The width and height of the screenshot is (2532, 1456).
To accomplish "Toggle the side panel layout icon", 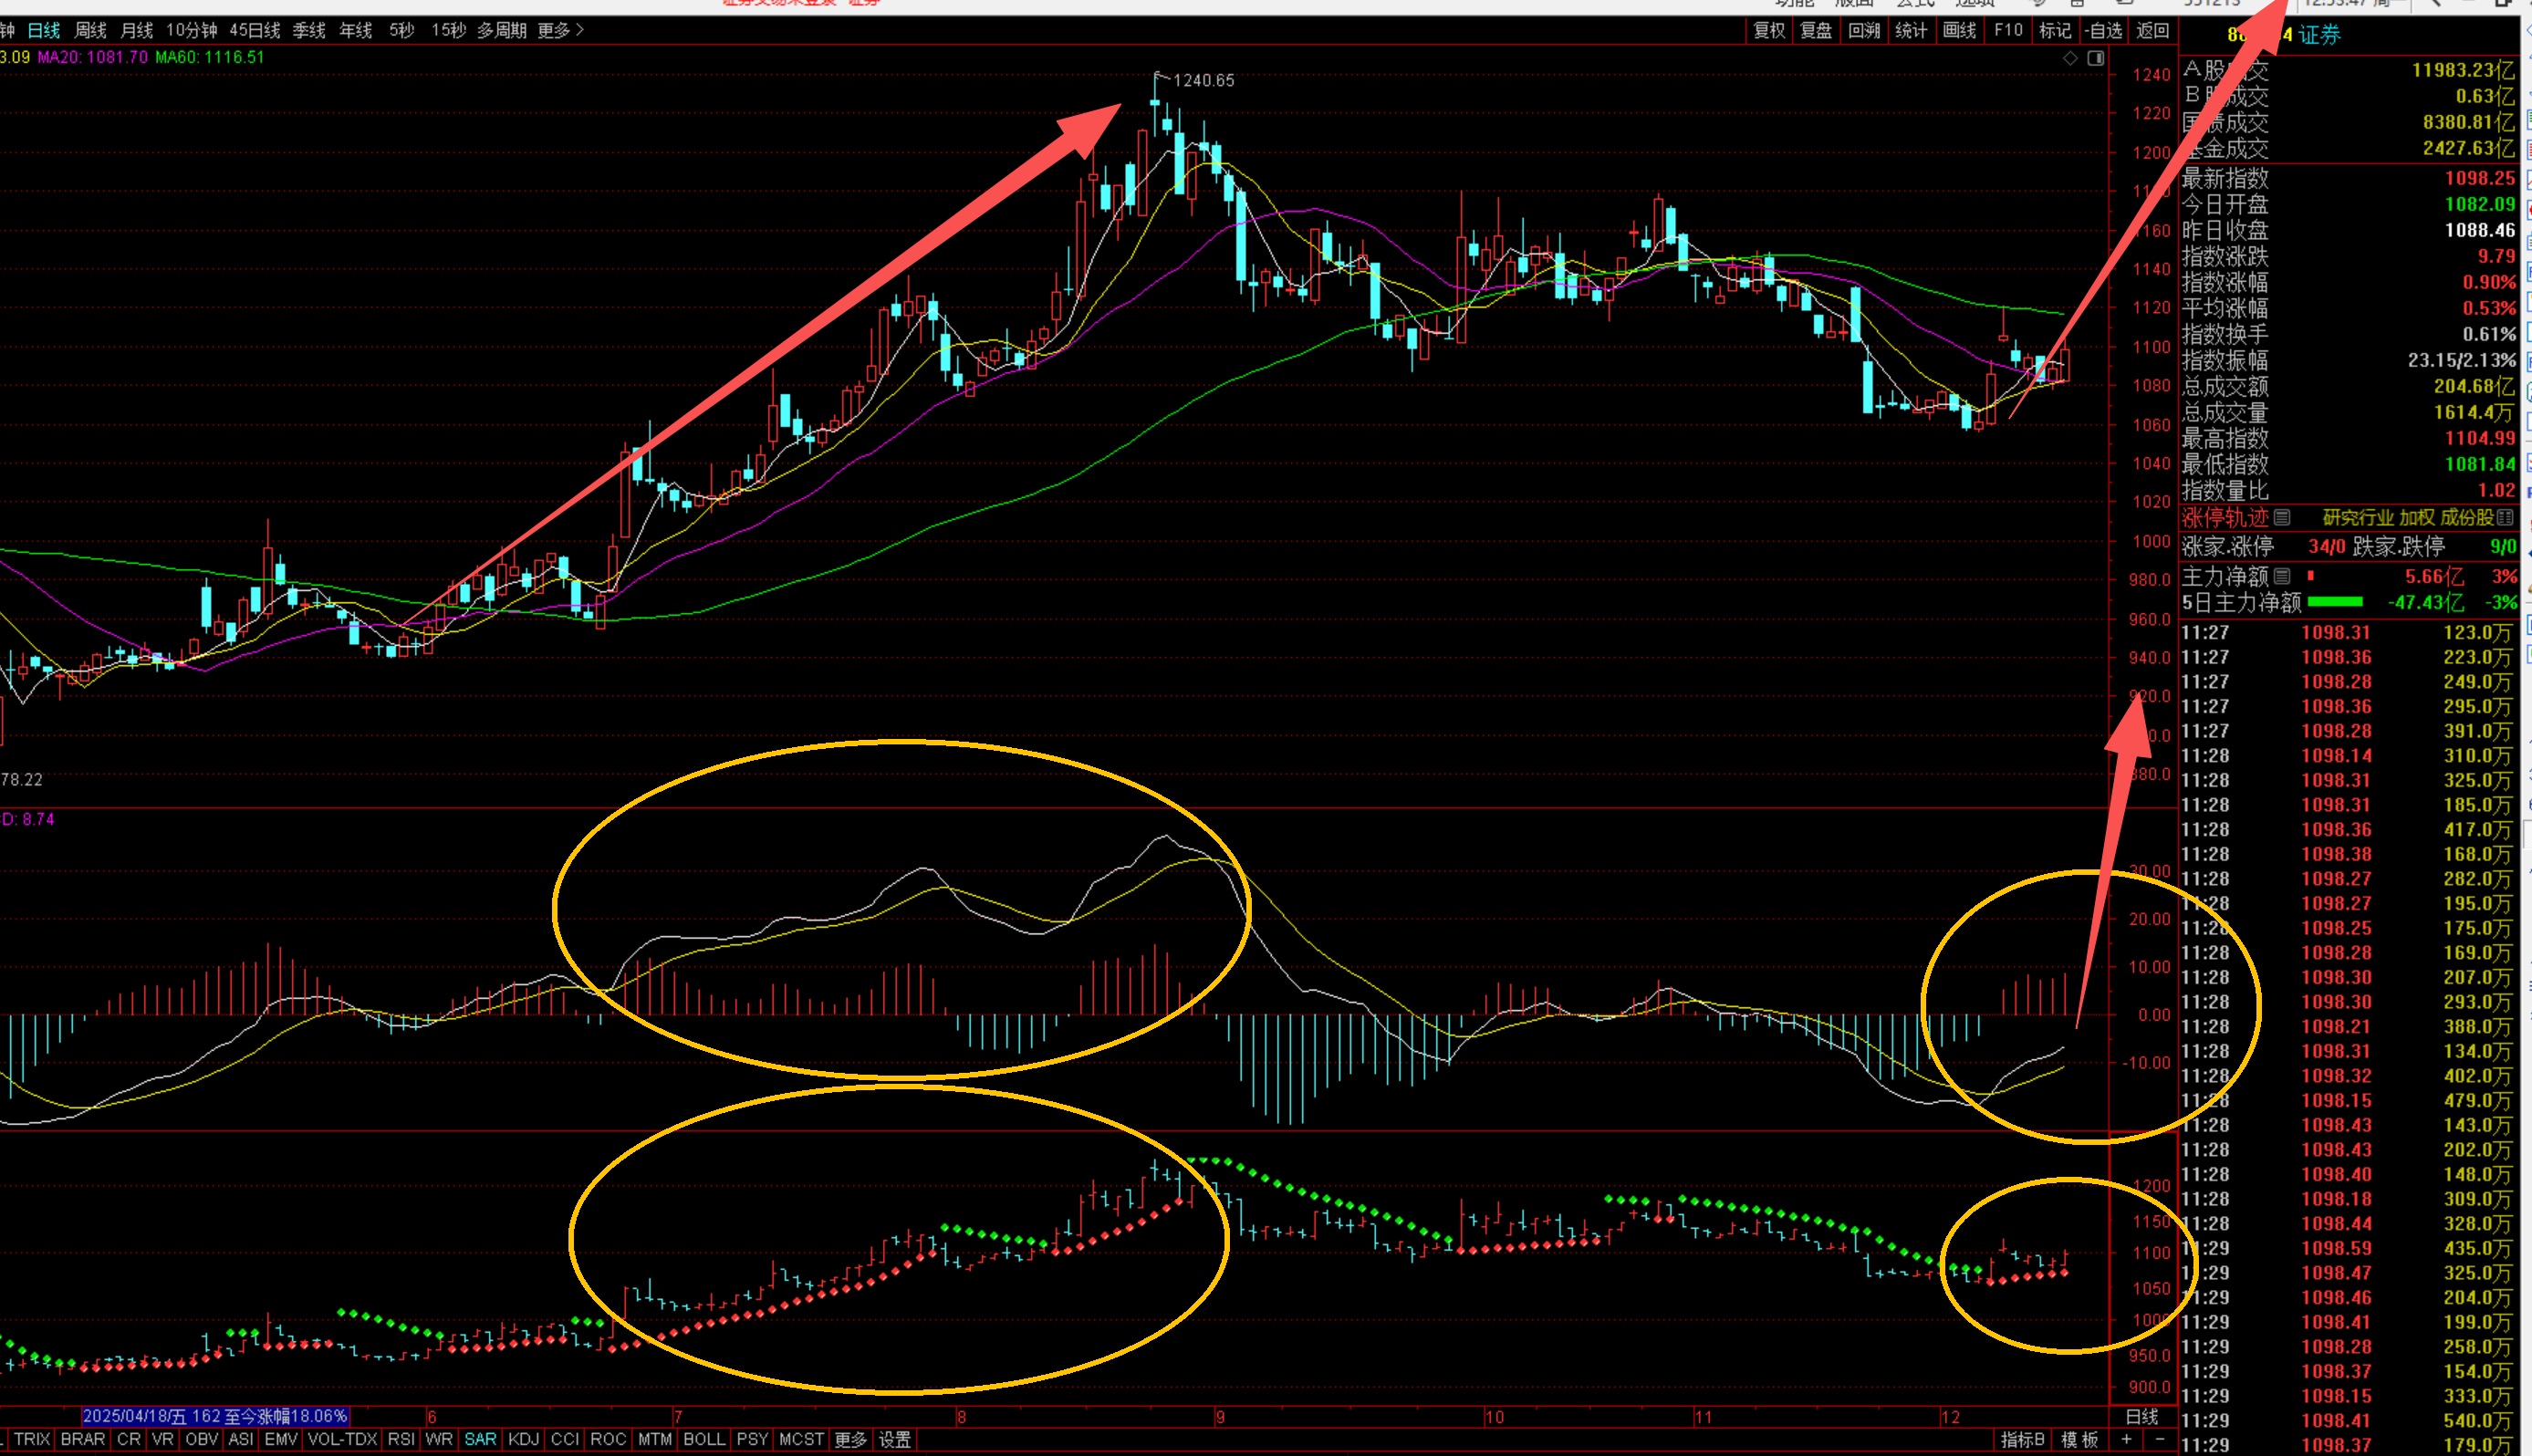I will click(x=2096, y=58).
